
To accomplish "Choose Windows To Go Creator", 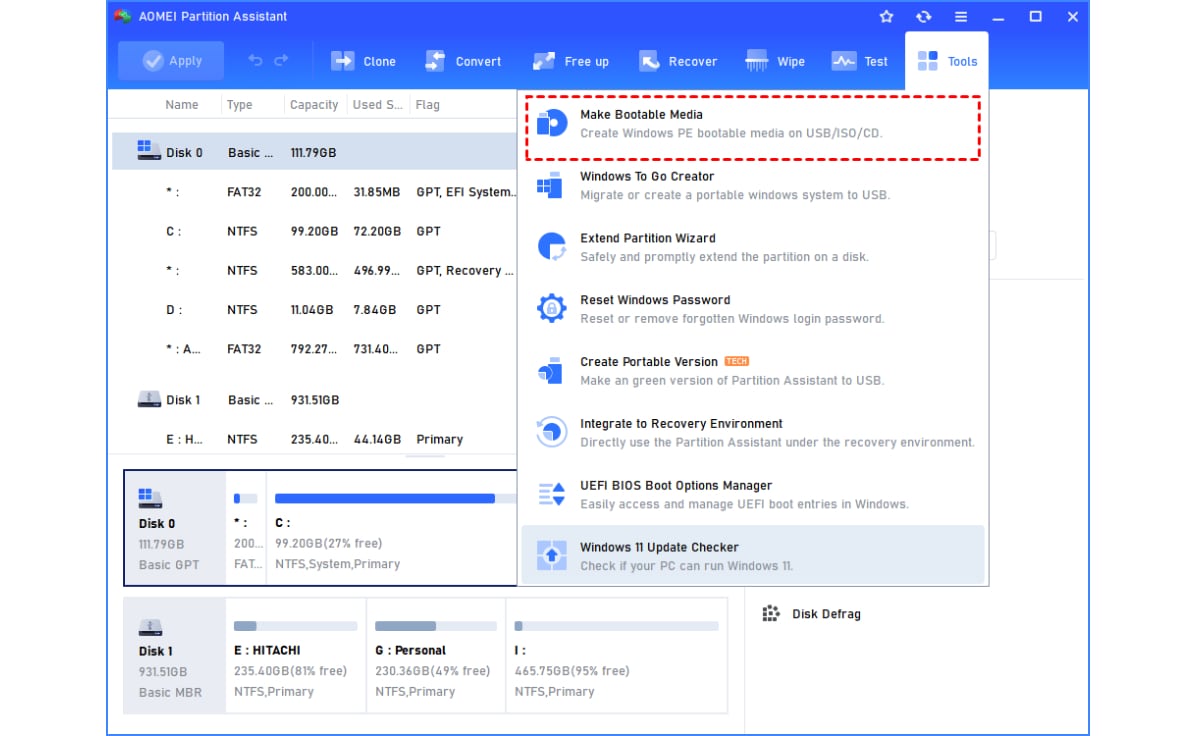I will pyautogui.click(x=753, y=185).
